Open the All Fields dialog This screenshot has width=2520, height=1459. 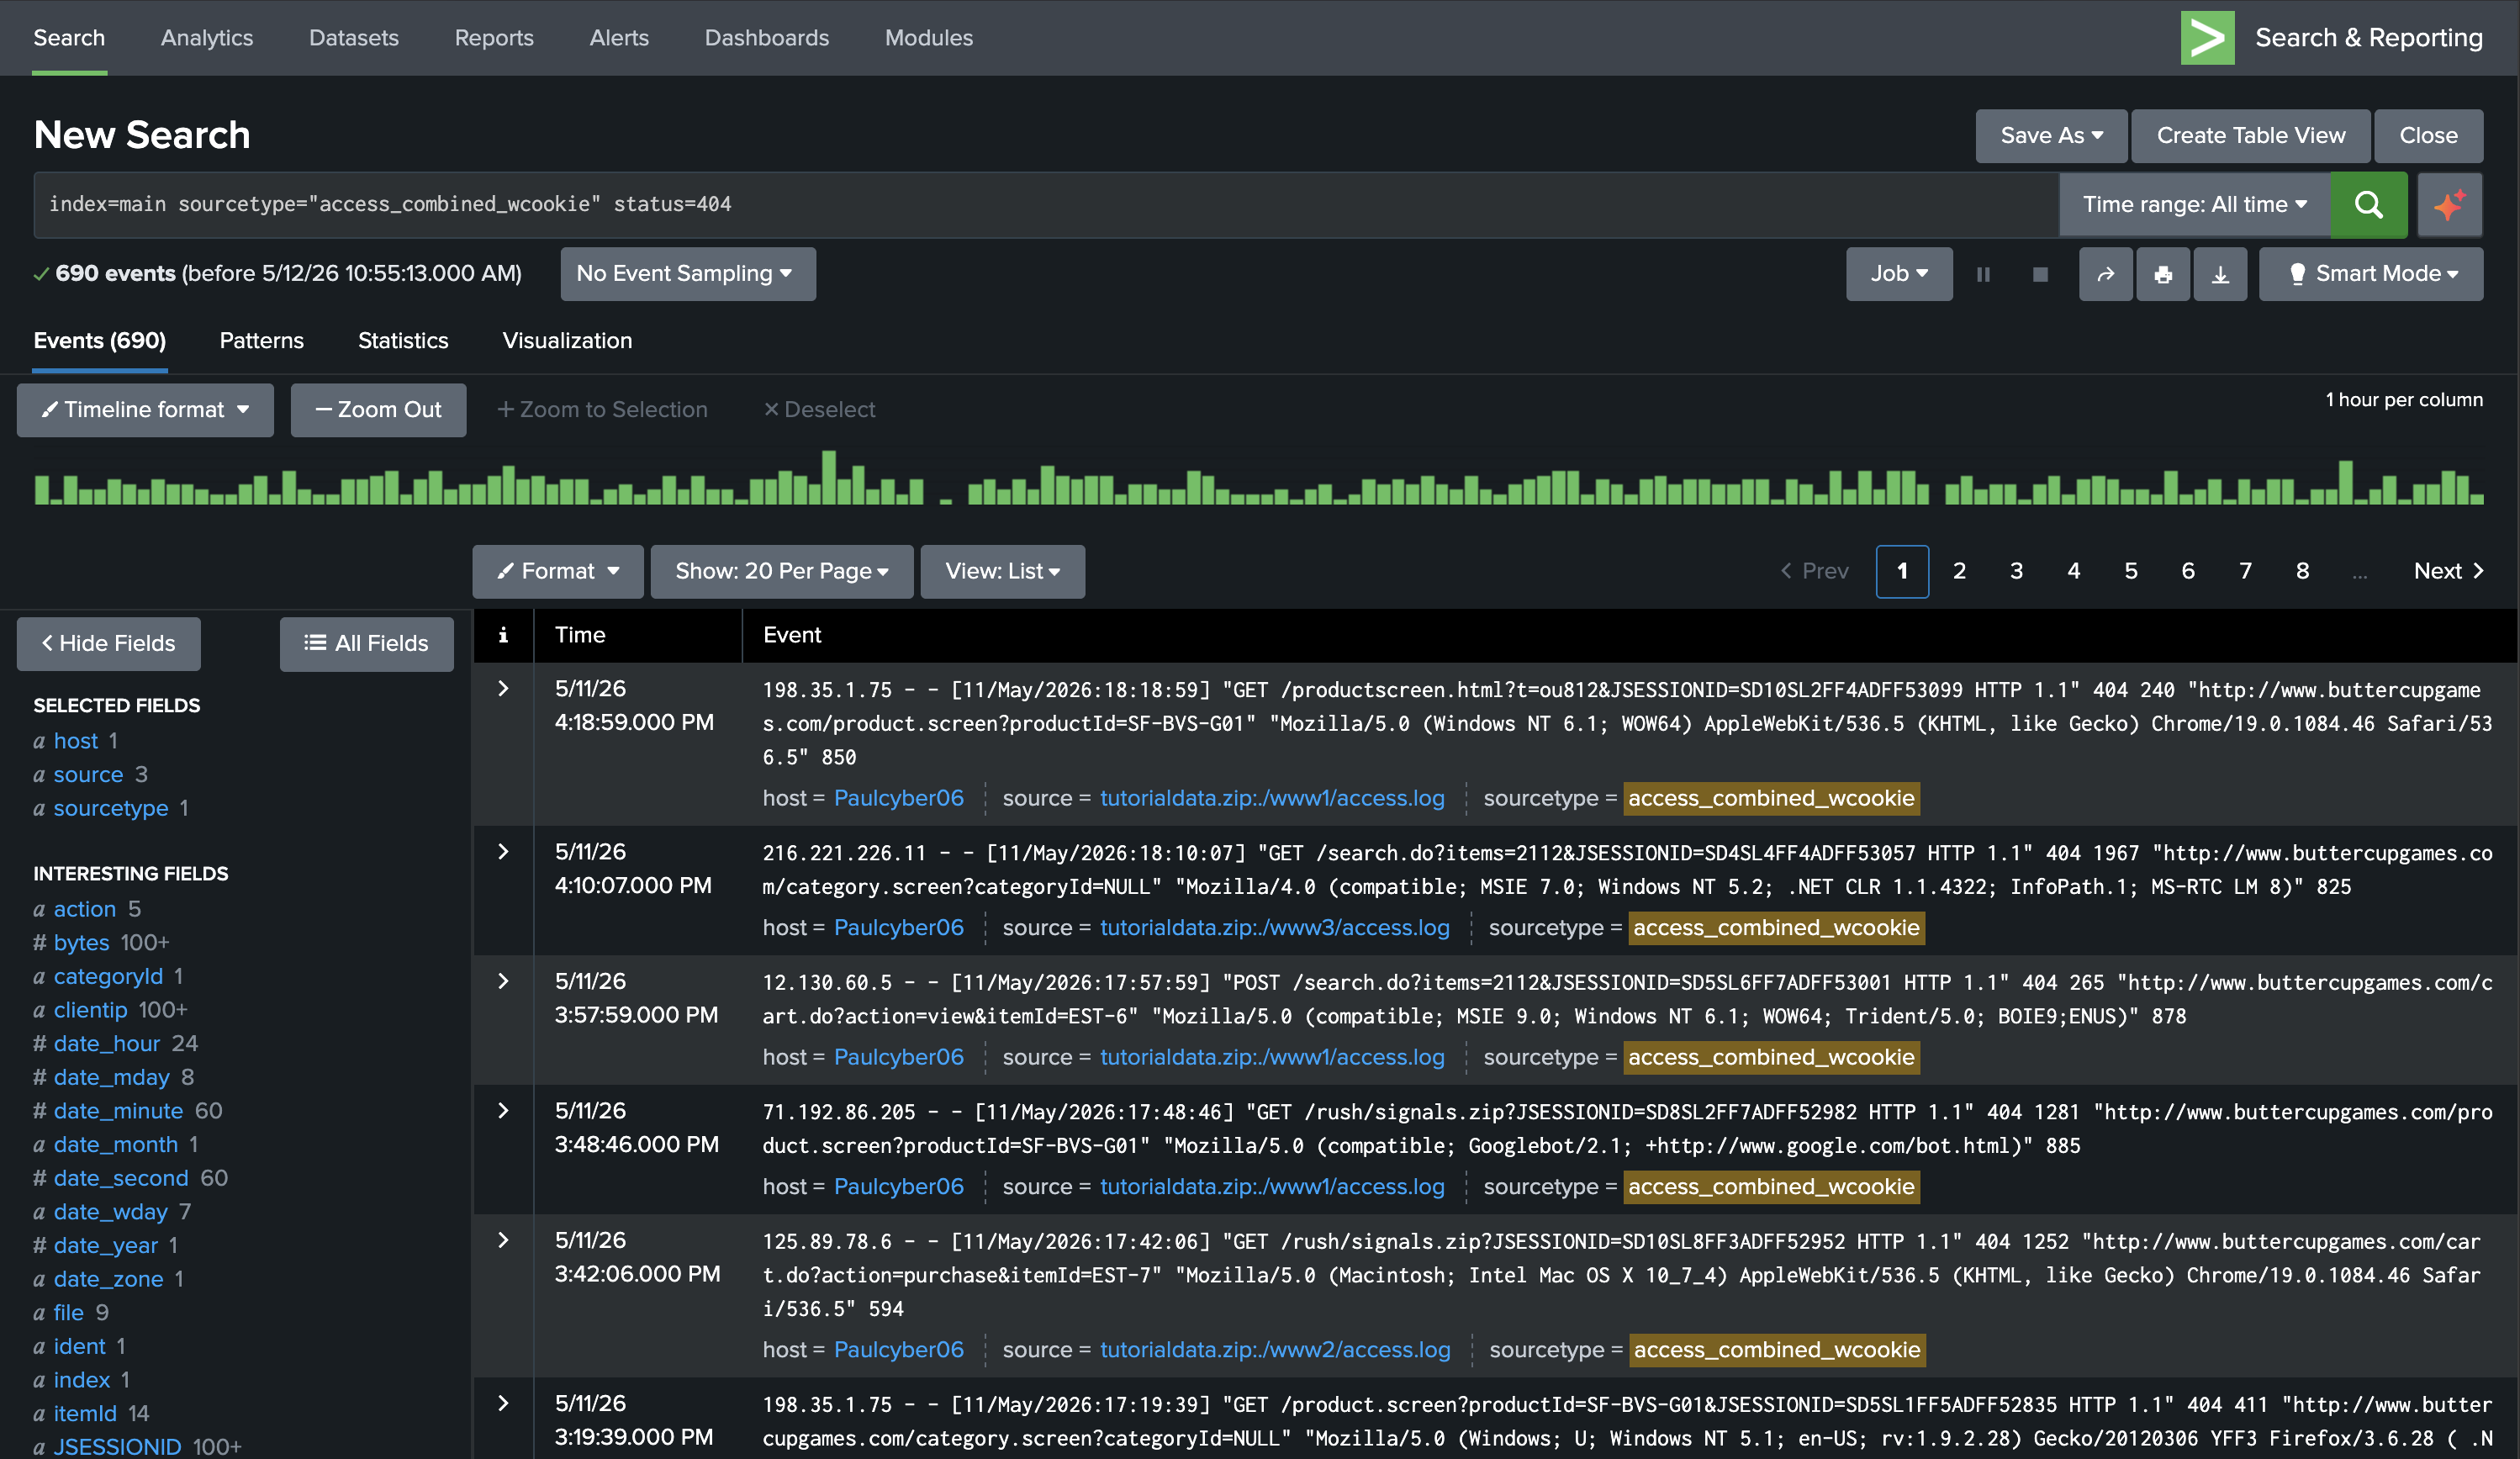coord(366,644)
